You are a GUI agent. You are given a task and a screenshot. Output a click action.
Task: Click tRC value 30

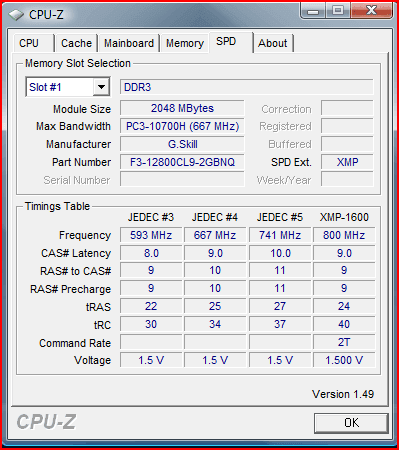pyautogui.click(x=151, y=324)
